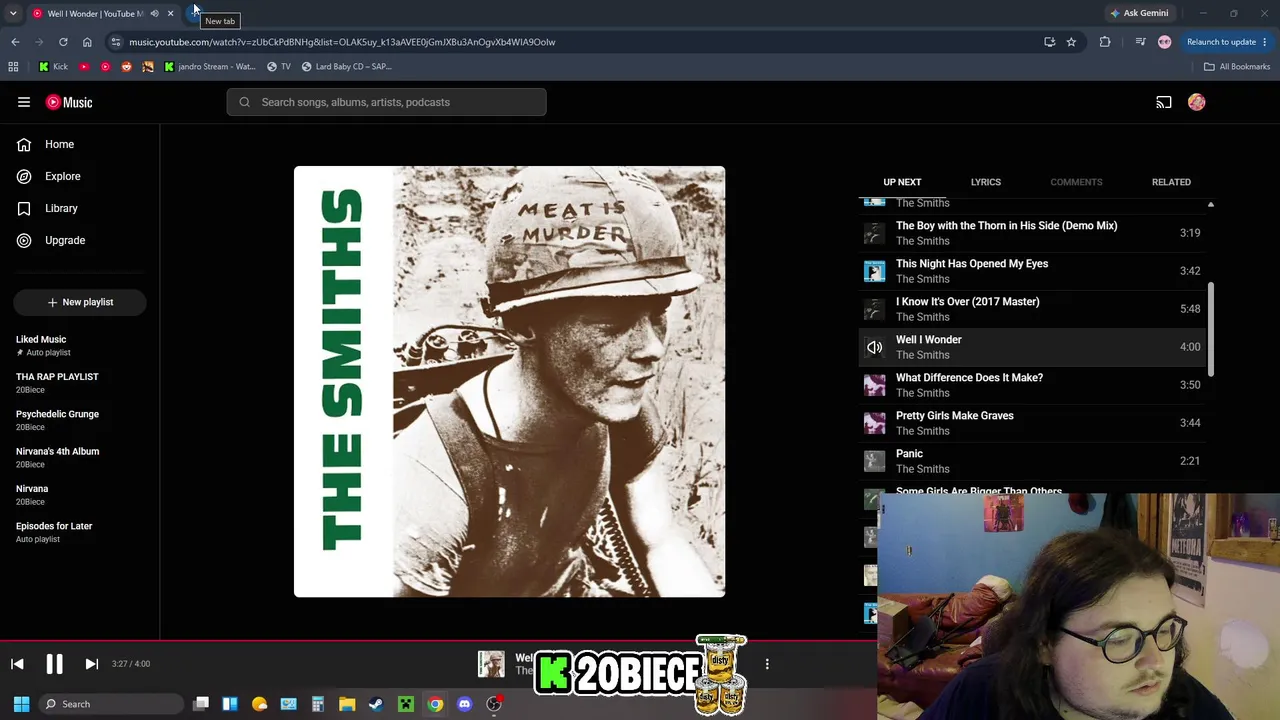Viewport: 1280px width, 720px height.
Task: Play What Difference Does It Make?
Action: click(x=1032, y=385)
